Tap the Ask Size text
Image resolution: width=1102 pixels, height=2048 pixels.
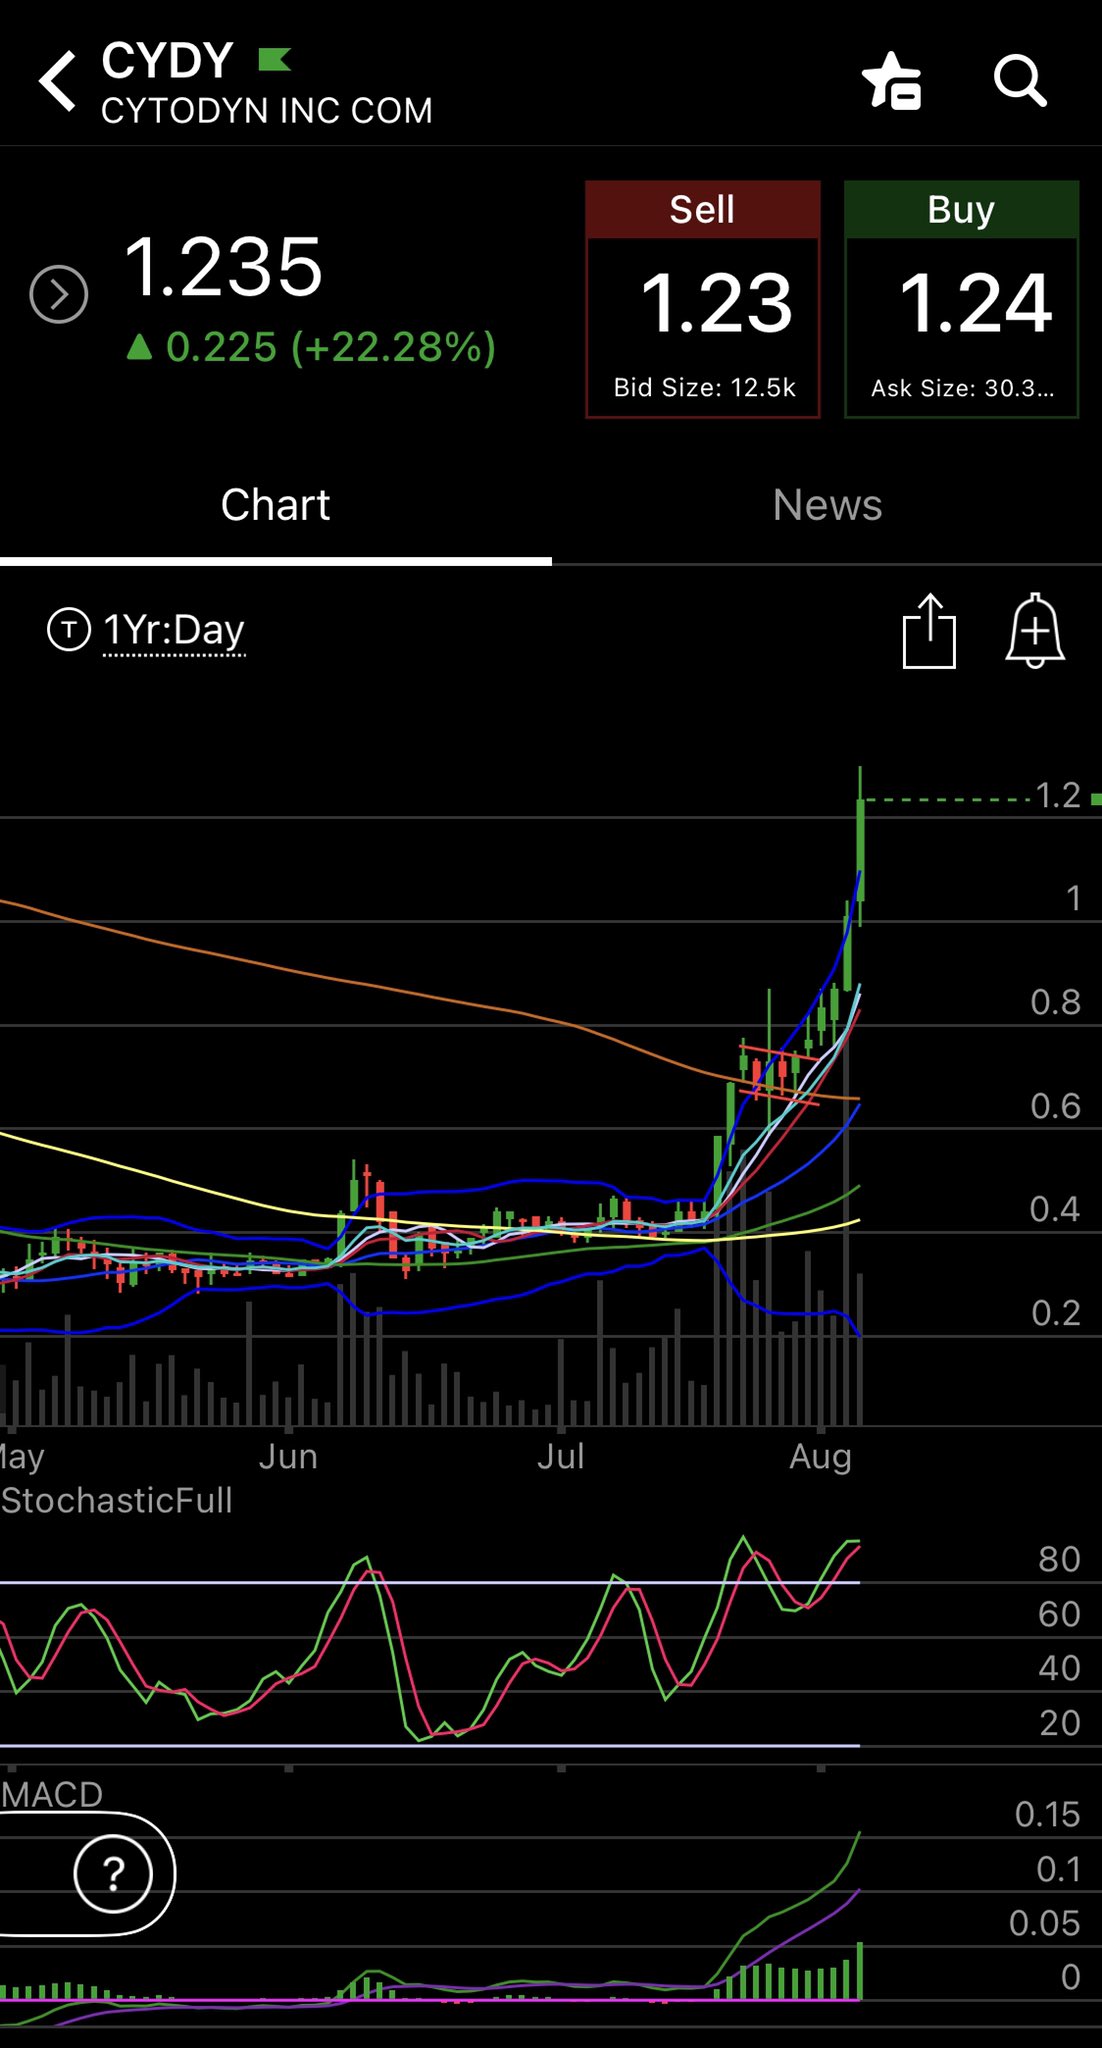pyautogui.click(x=962, y=388)
